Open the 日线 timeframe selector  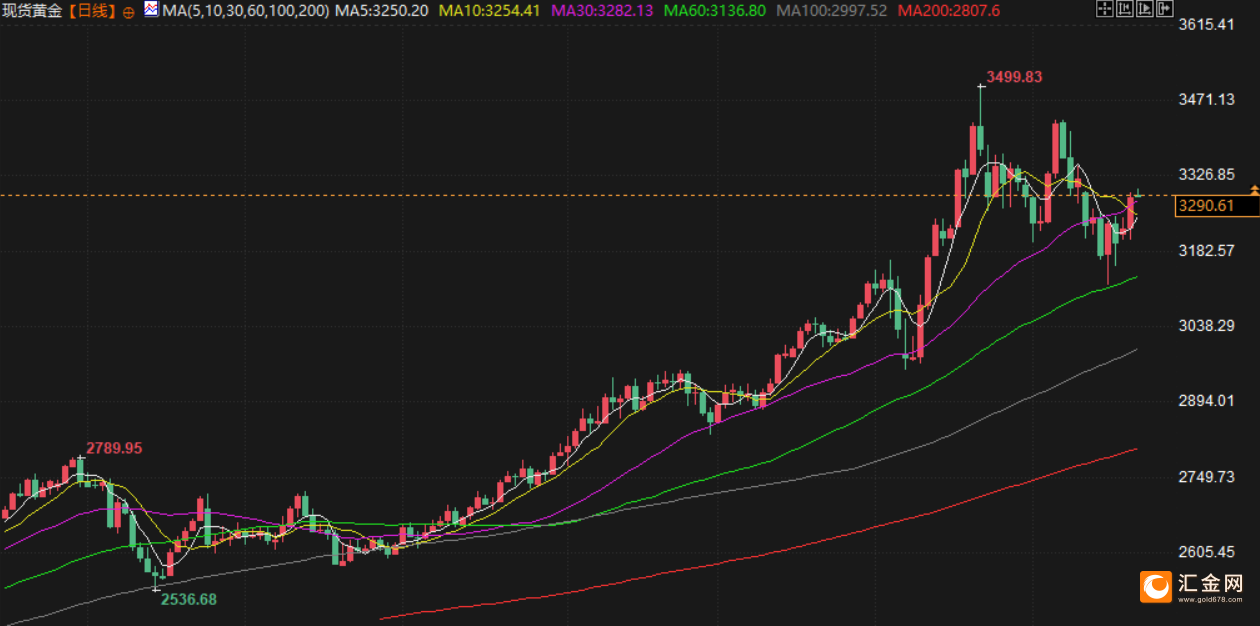[97, 11]
